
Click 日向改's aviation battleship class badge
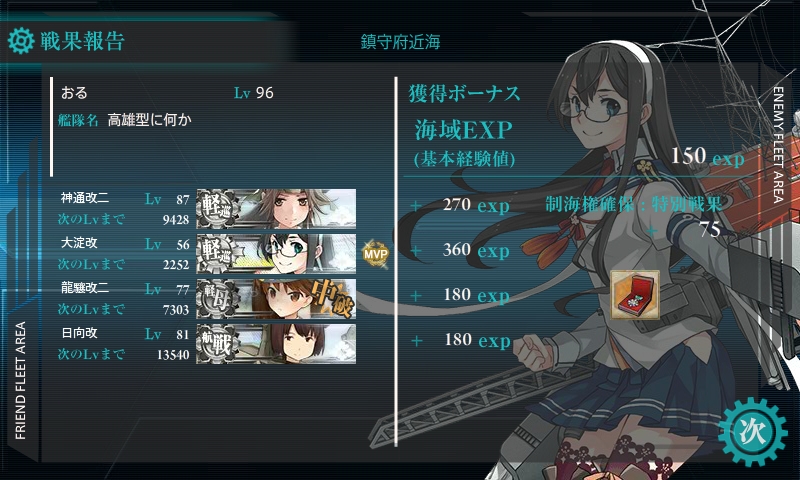217,343
